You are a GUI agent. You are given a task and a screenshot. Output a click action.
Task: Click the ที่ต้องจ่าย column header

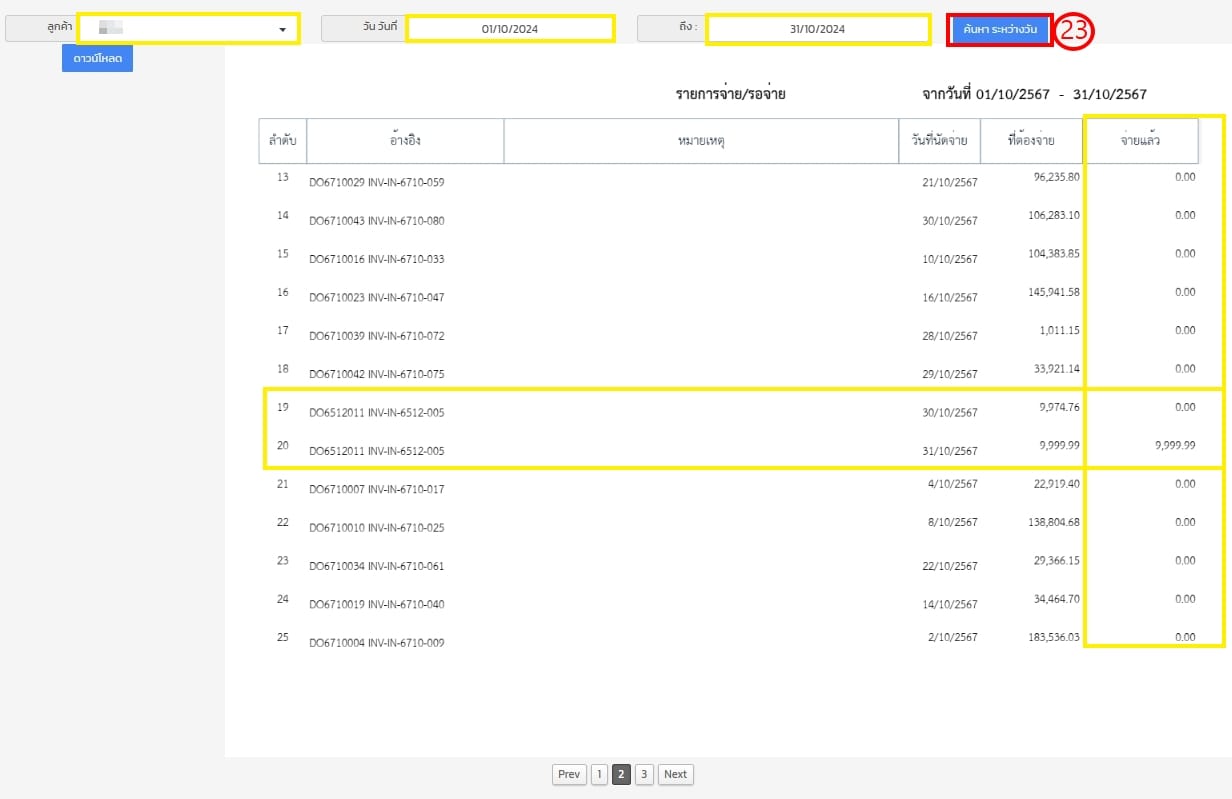pyautogui.click(x=1031, y=141)
